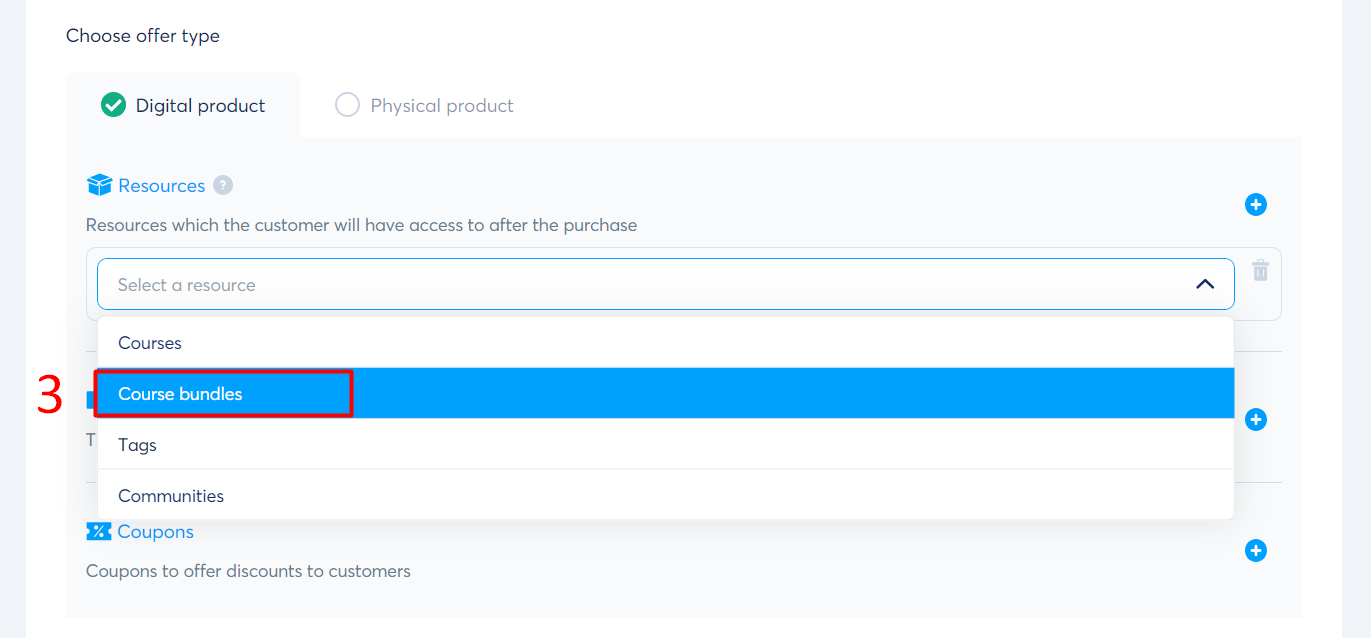Collapse the resource dropdown using its chevron
This screenshot has width=1371, height=638.
pyautogui.click(x=1204, y=284)
